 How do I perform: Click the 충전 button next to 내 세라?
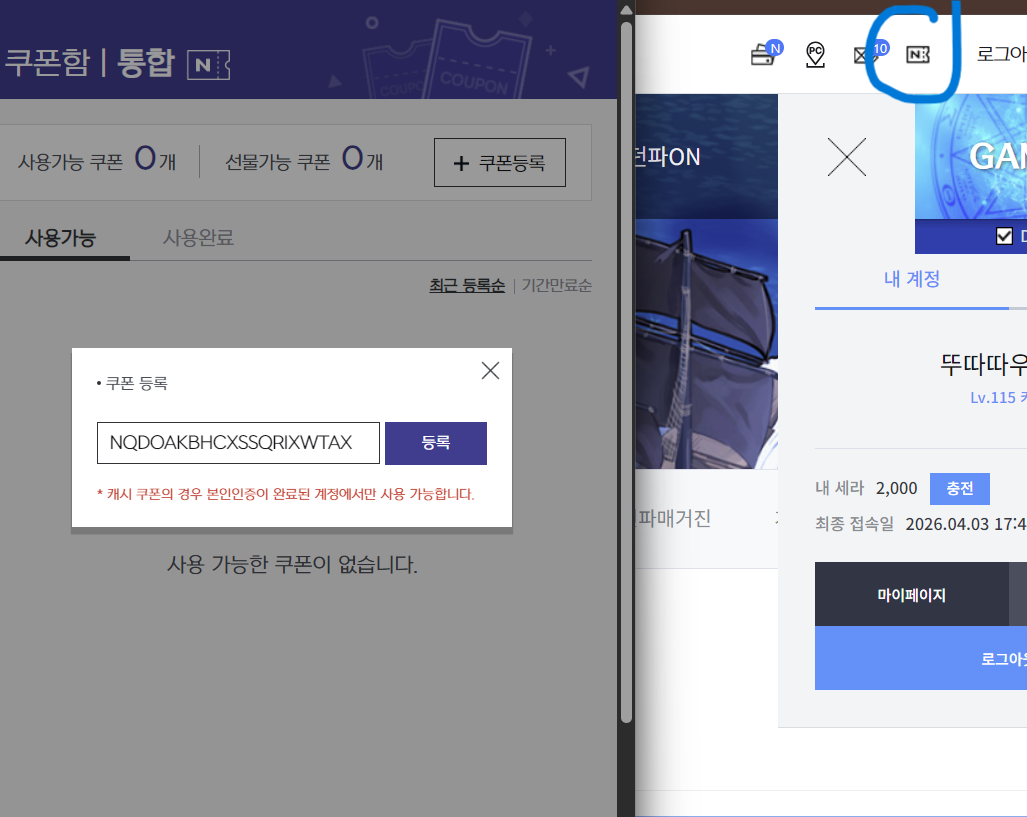coord(959,489)
